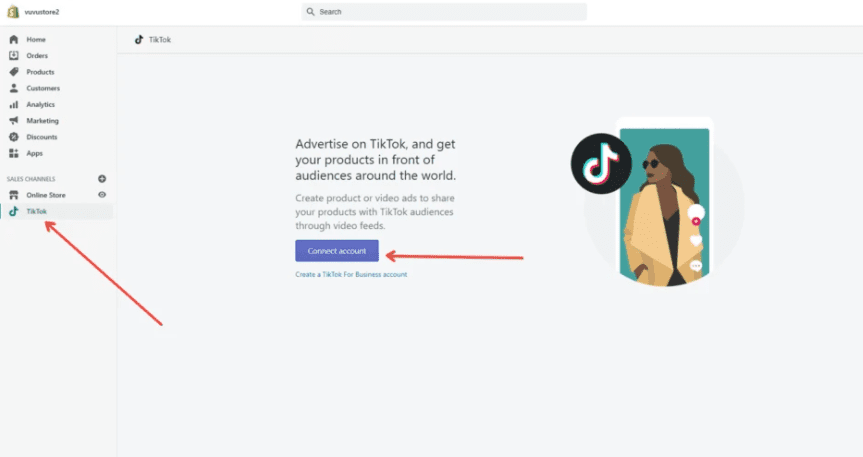Screen dimensions: 863x457
Task: Open the Products section
Action: coord(40,72)
